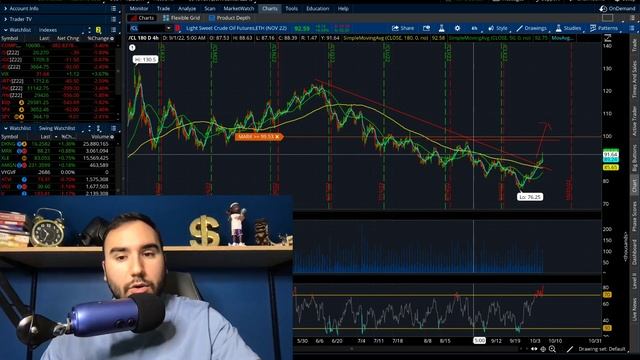Click the /CL symbol input field
This screenshot has height=360, width=640.
[x=147, y=28]
